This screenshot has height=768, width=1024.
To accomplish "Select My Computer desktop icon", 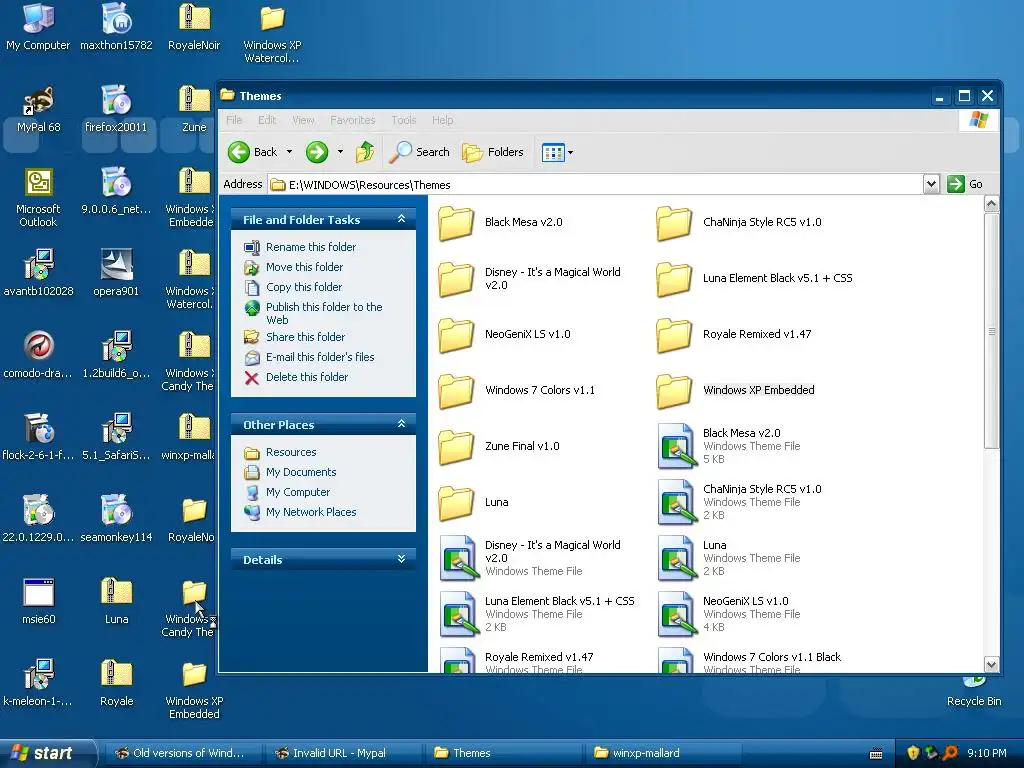I will tap(38, 26).
